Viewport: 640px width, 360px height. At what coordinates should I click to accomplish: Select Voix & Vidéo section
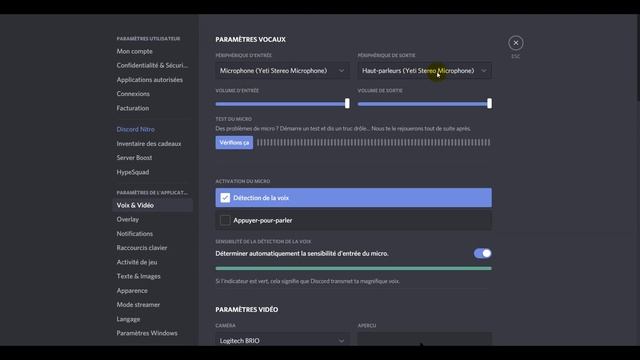(153, 205)
